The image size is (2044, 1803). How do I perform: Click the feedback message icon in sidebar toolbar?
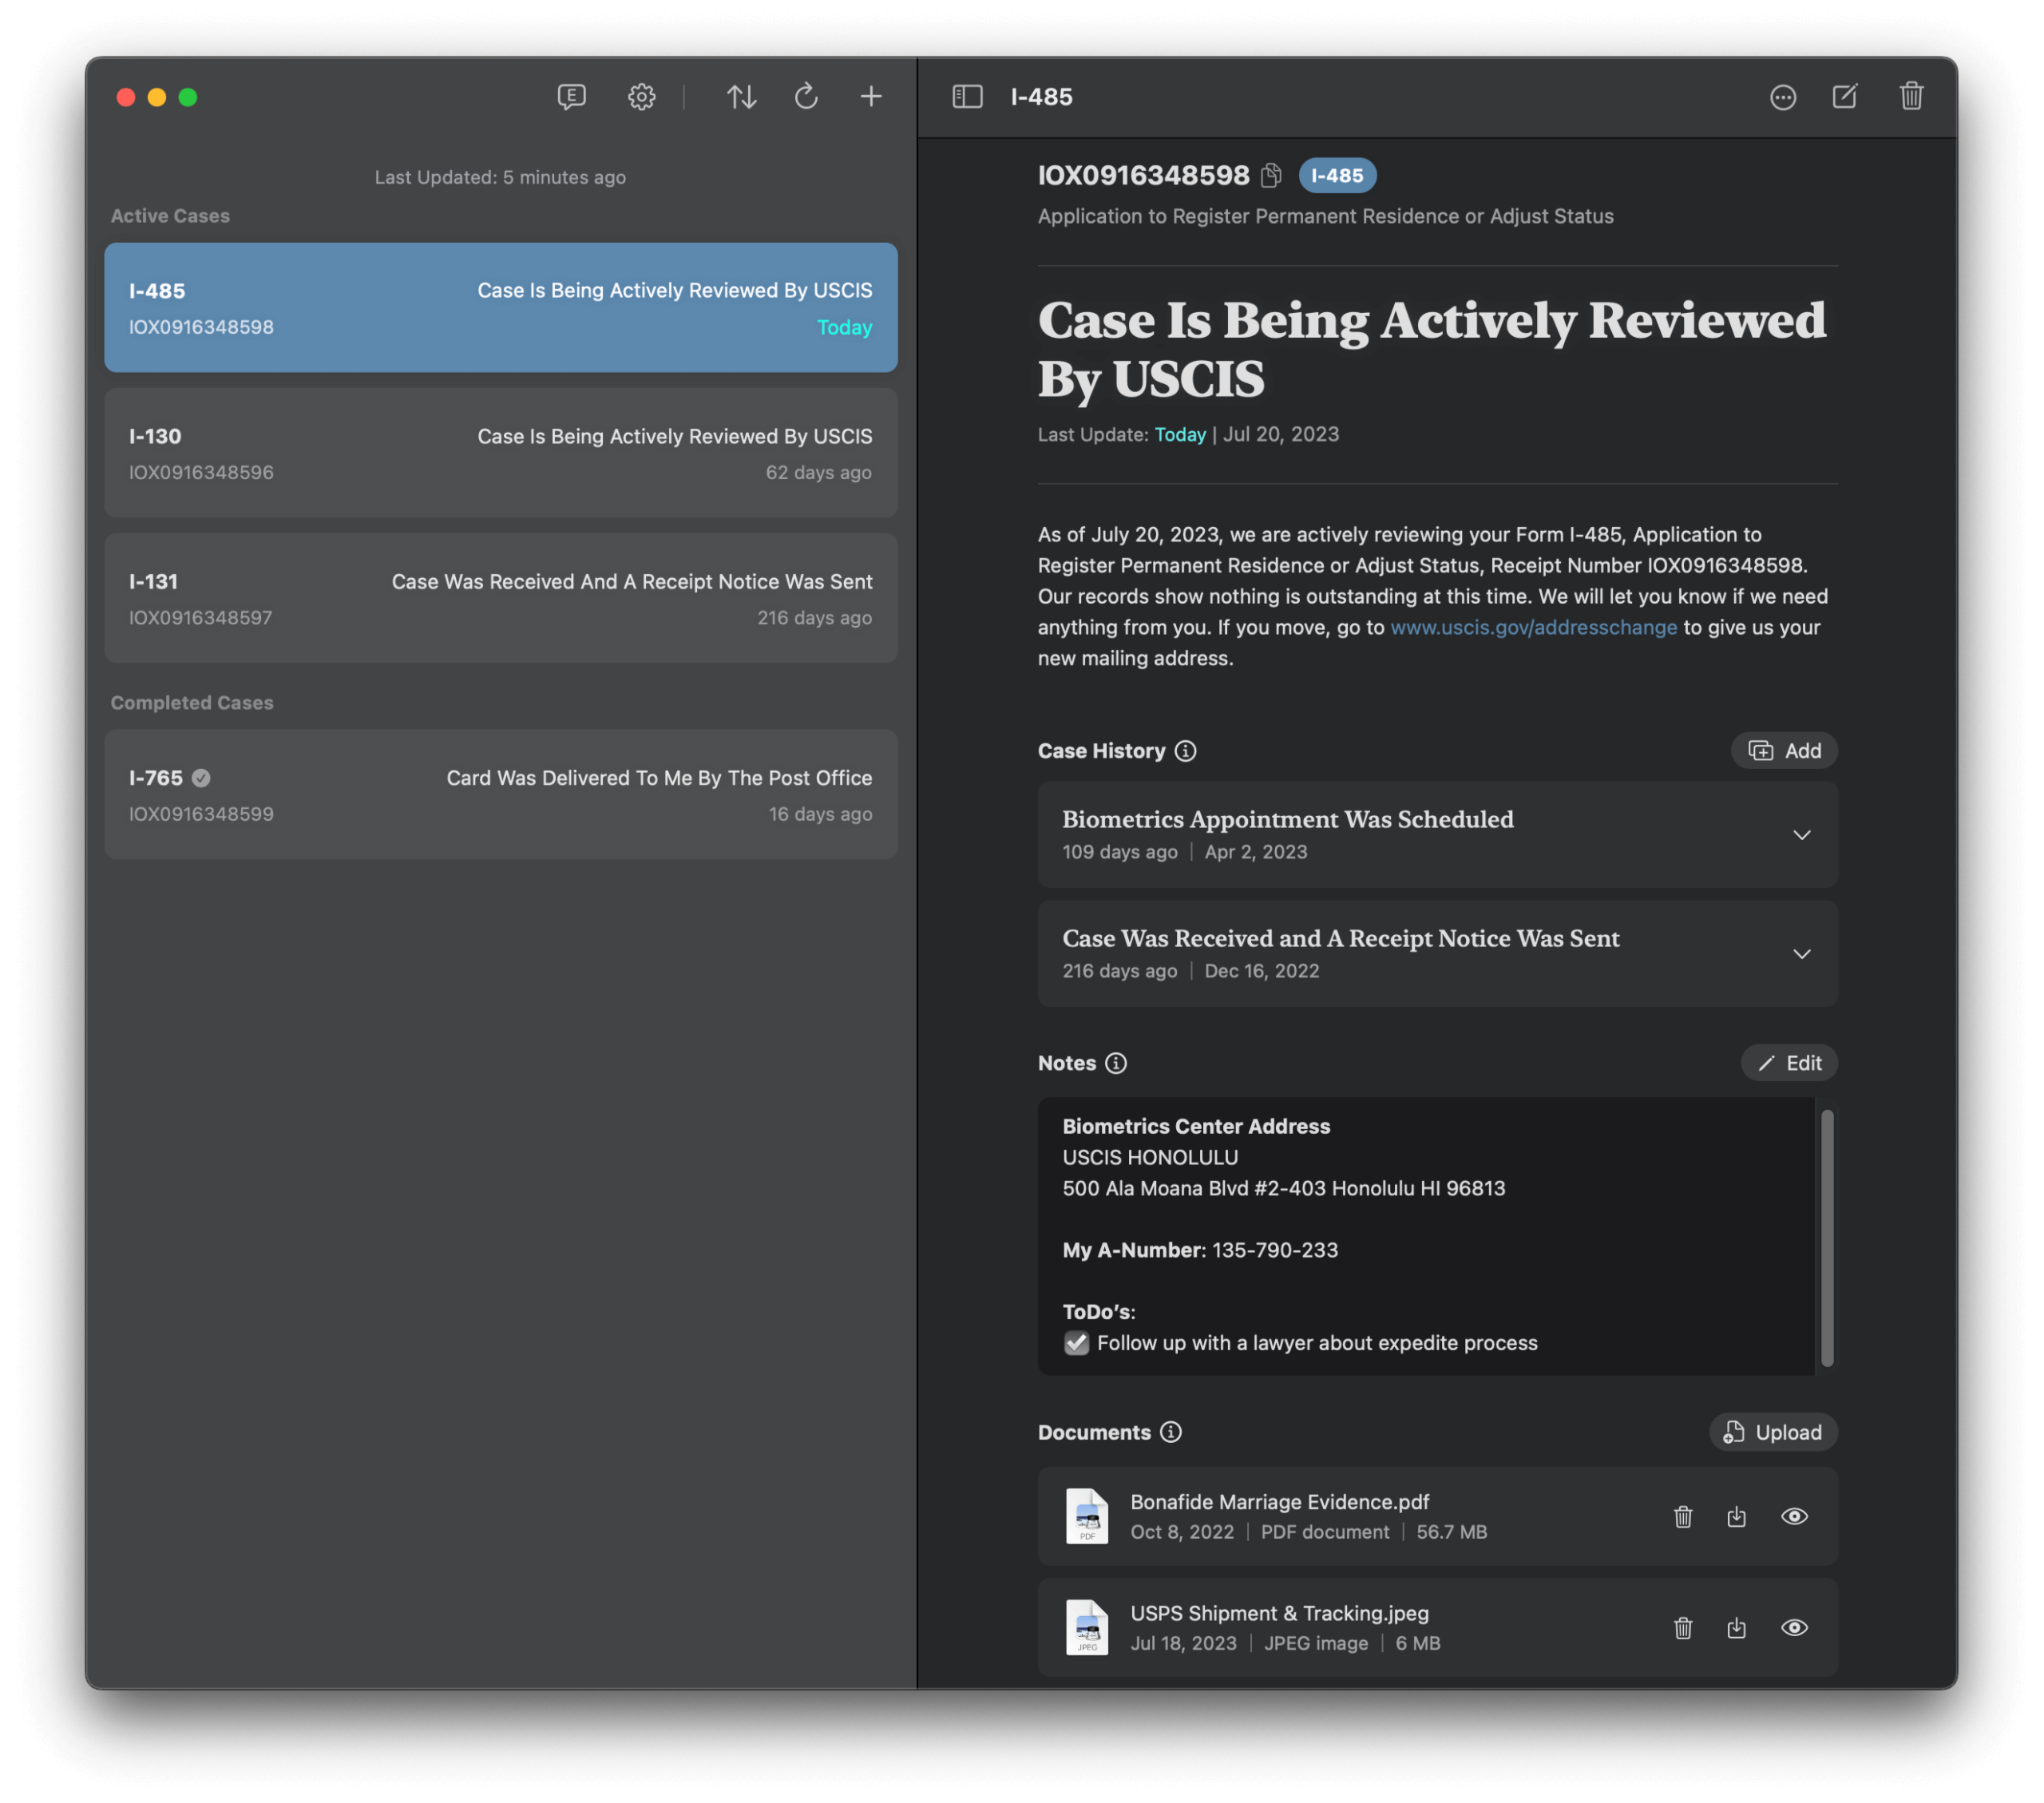[x=571, y=97]
